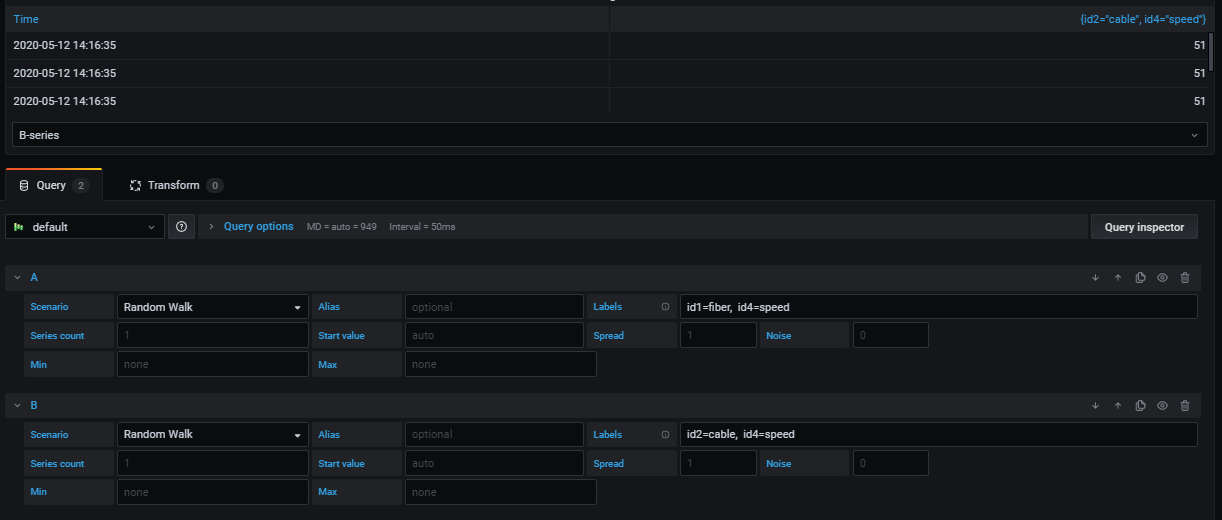The image size is (1222, 520).
Task: Open Scenario dropdown in query A
Action: click(212, 307)
